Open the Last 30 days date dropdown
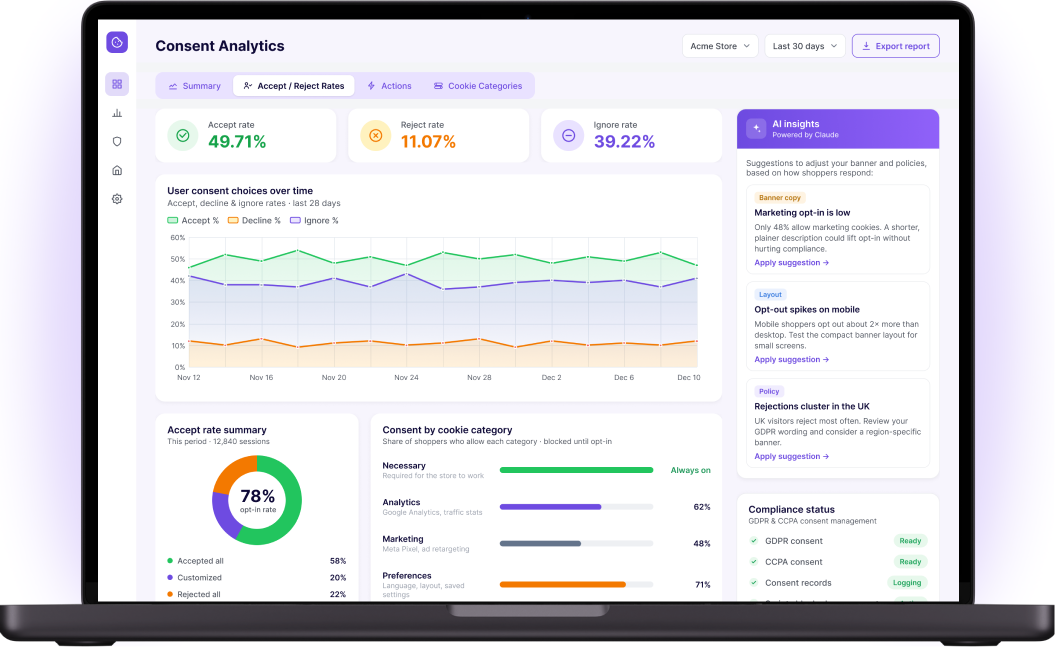The width and height of the screenshot is (1055, 647). (805, 46)
